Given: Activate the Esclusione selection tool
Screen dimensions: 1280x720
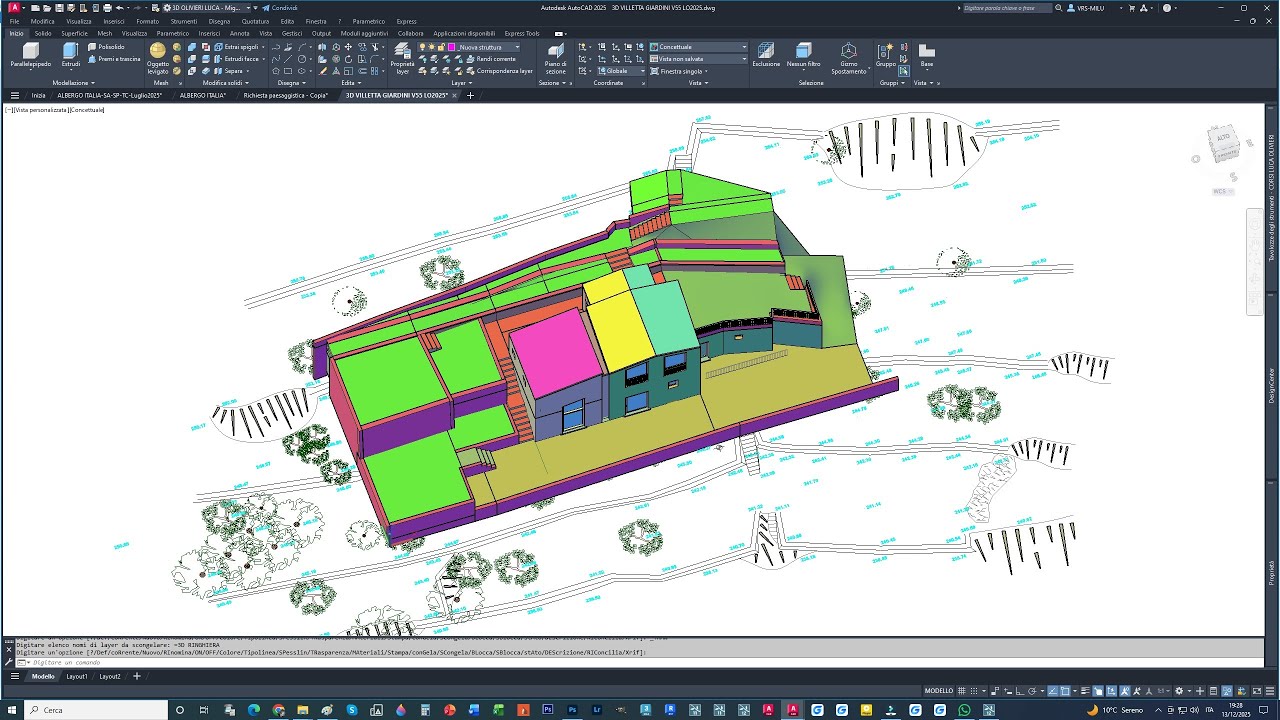Looking at the screenshot, I should coord(766,55).
